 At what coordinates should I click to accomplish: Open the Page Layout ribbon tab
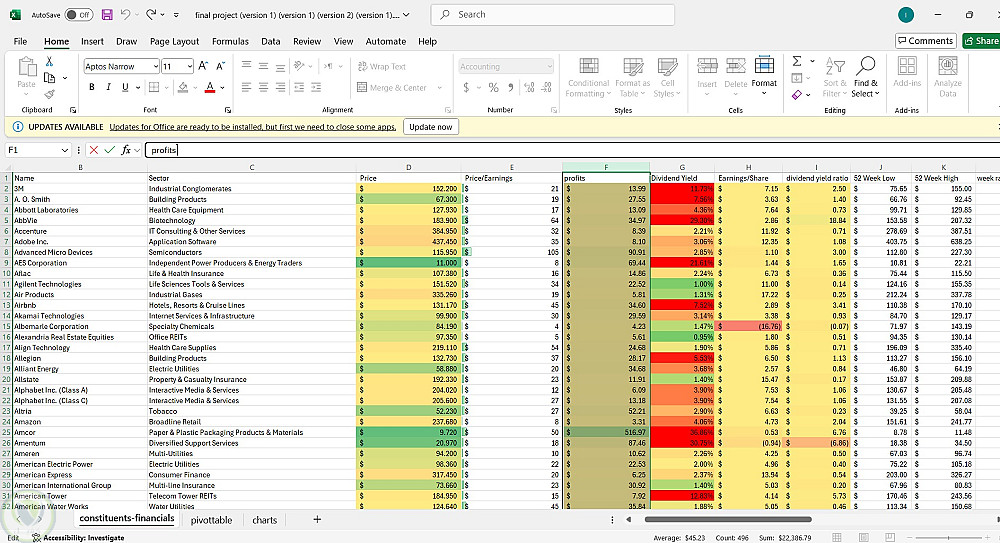(x=174, y=41)
